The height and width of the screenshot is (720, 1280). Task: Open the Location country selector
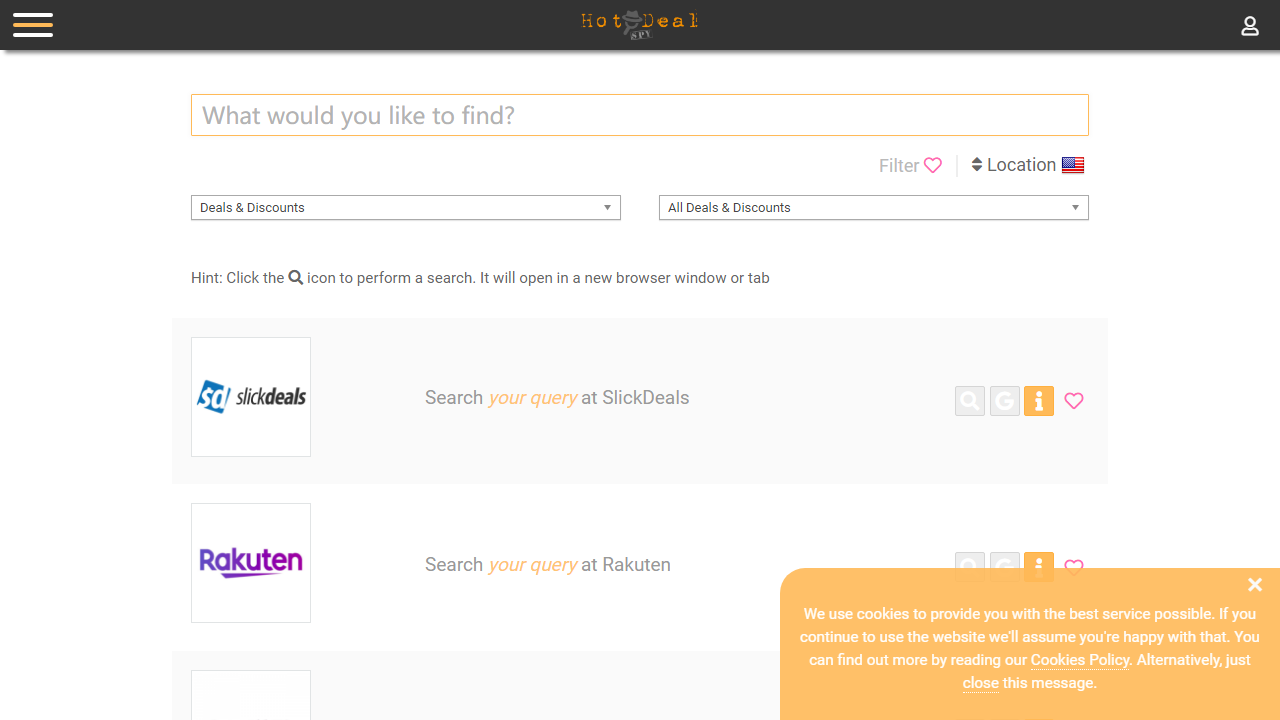pos(1027,165)
